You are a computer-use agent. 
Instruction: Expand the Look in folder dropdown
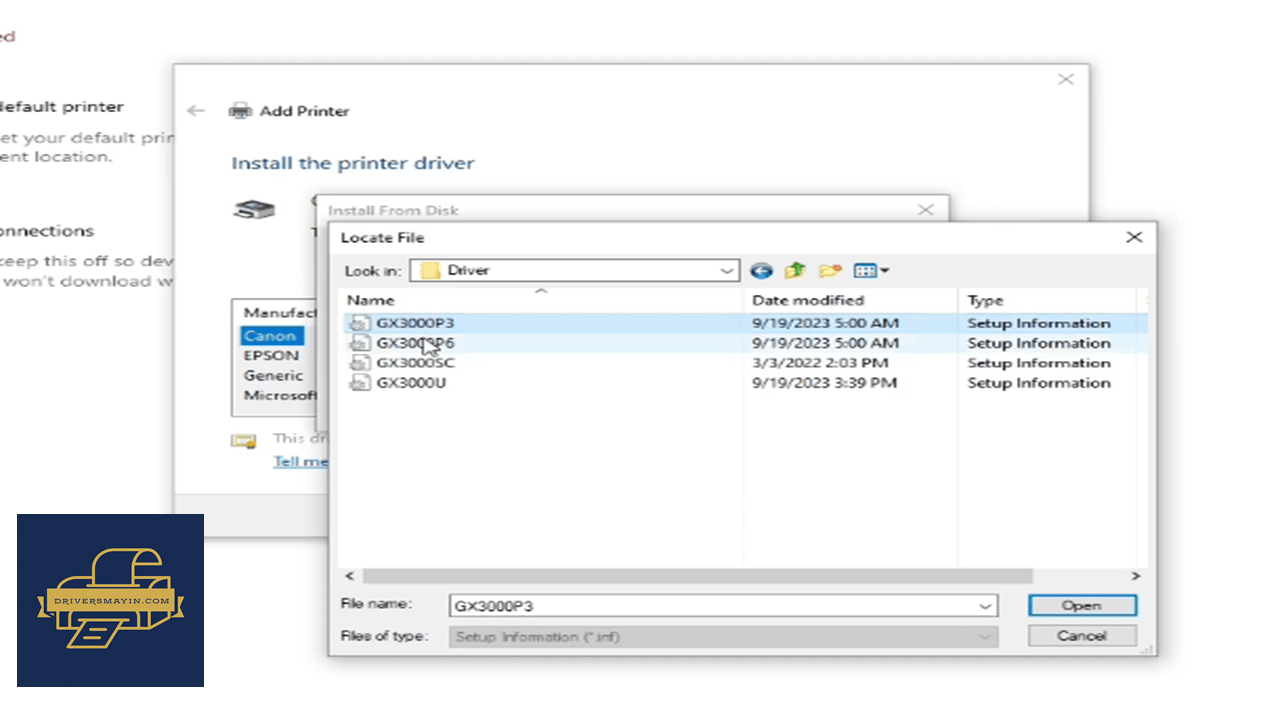[x=727, y=270]
